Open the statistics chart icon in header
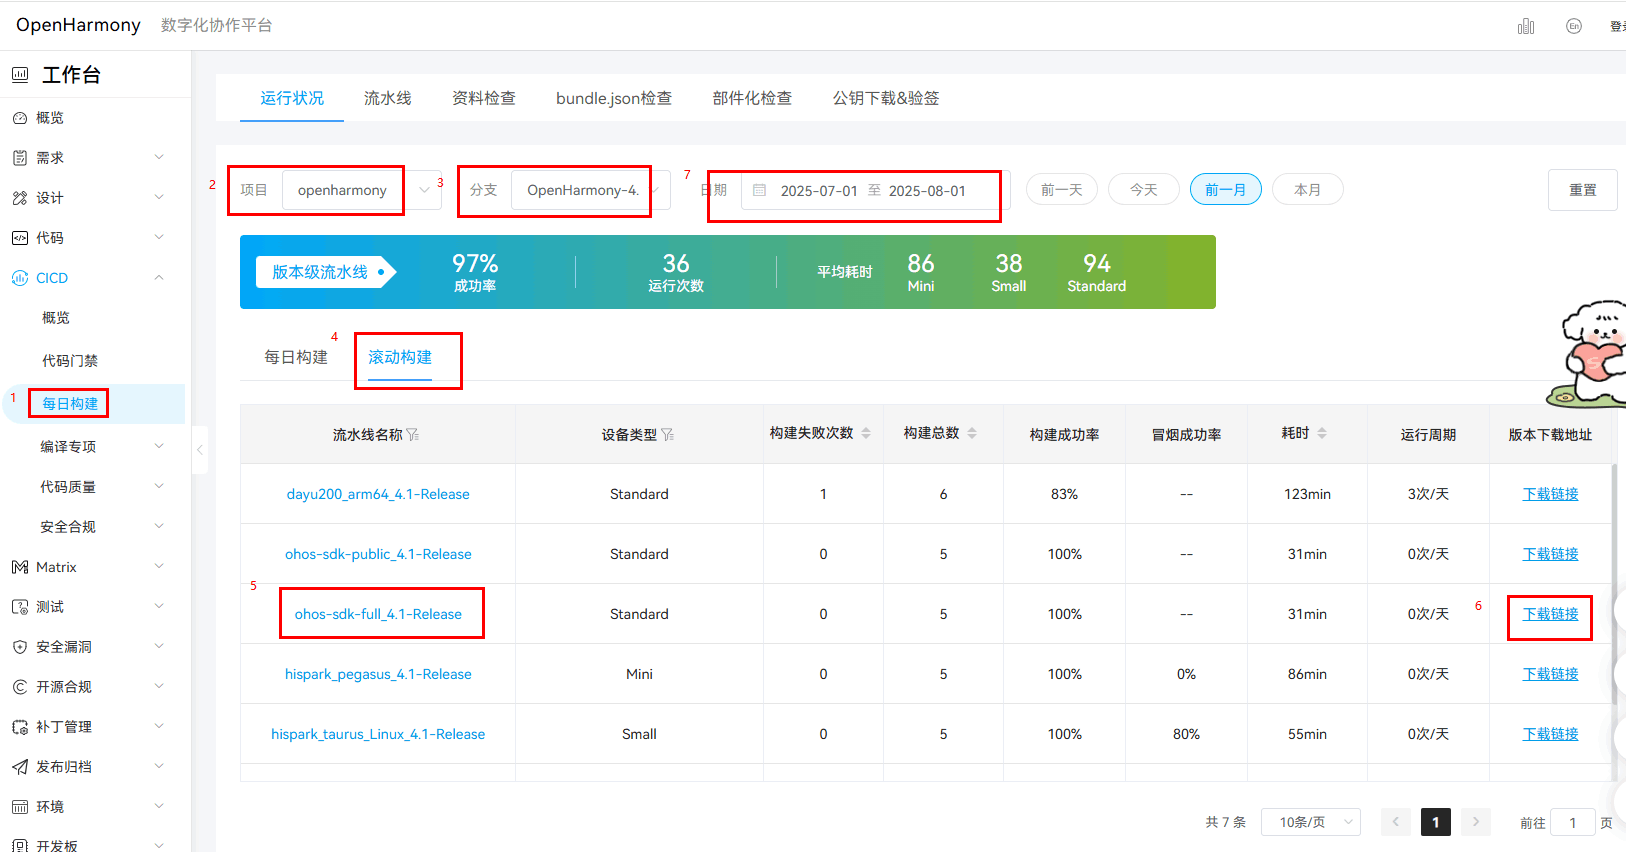 tap(1526, 26)
